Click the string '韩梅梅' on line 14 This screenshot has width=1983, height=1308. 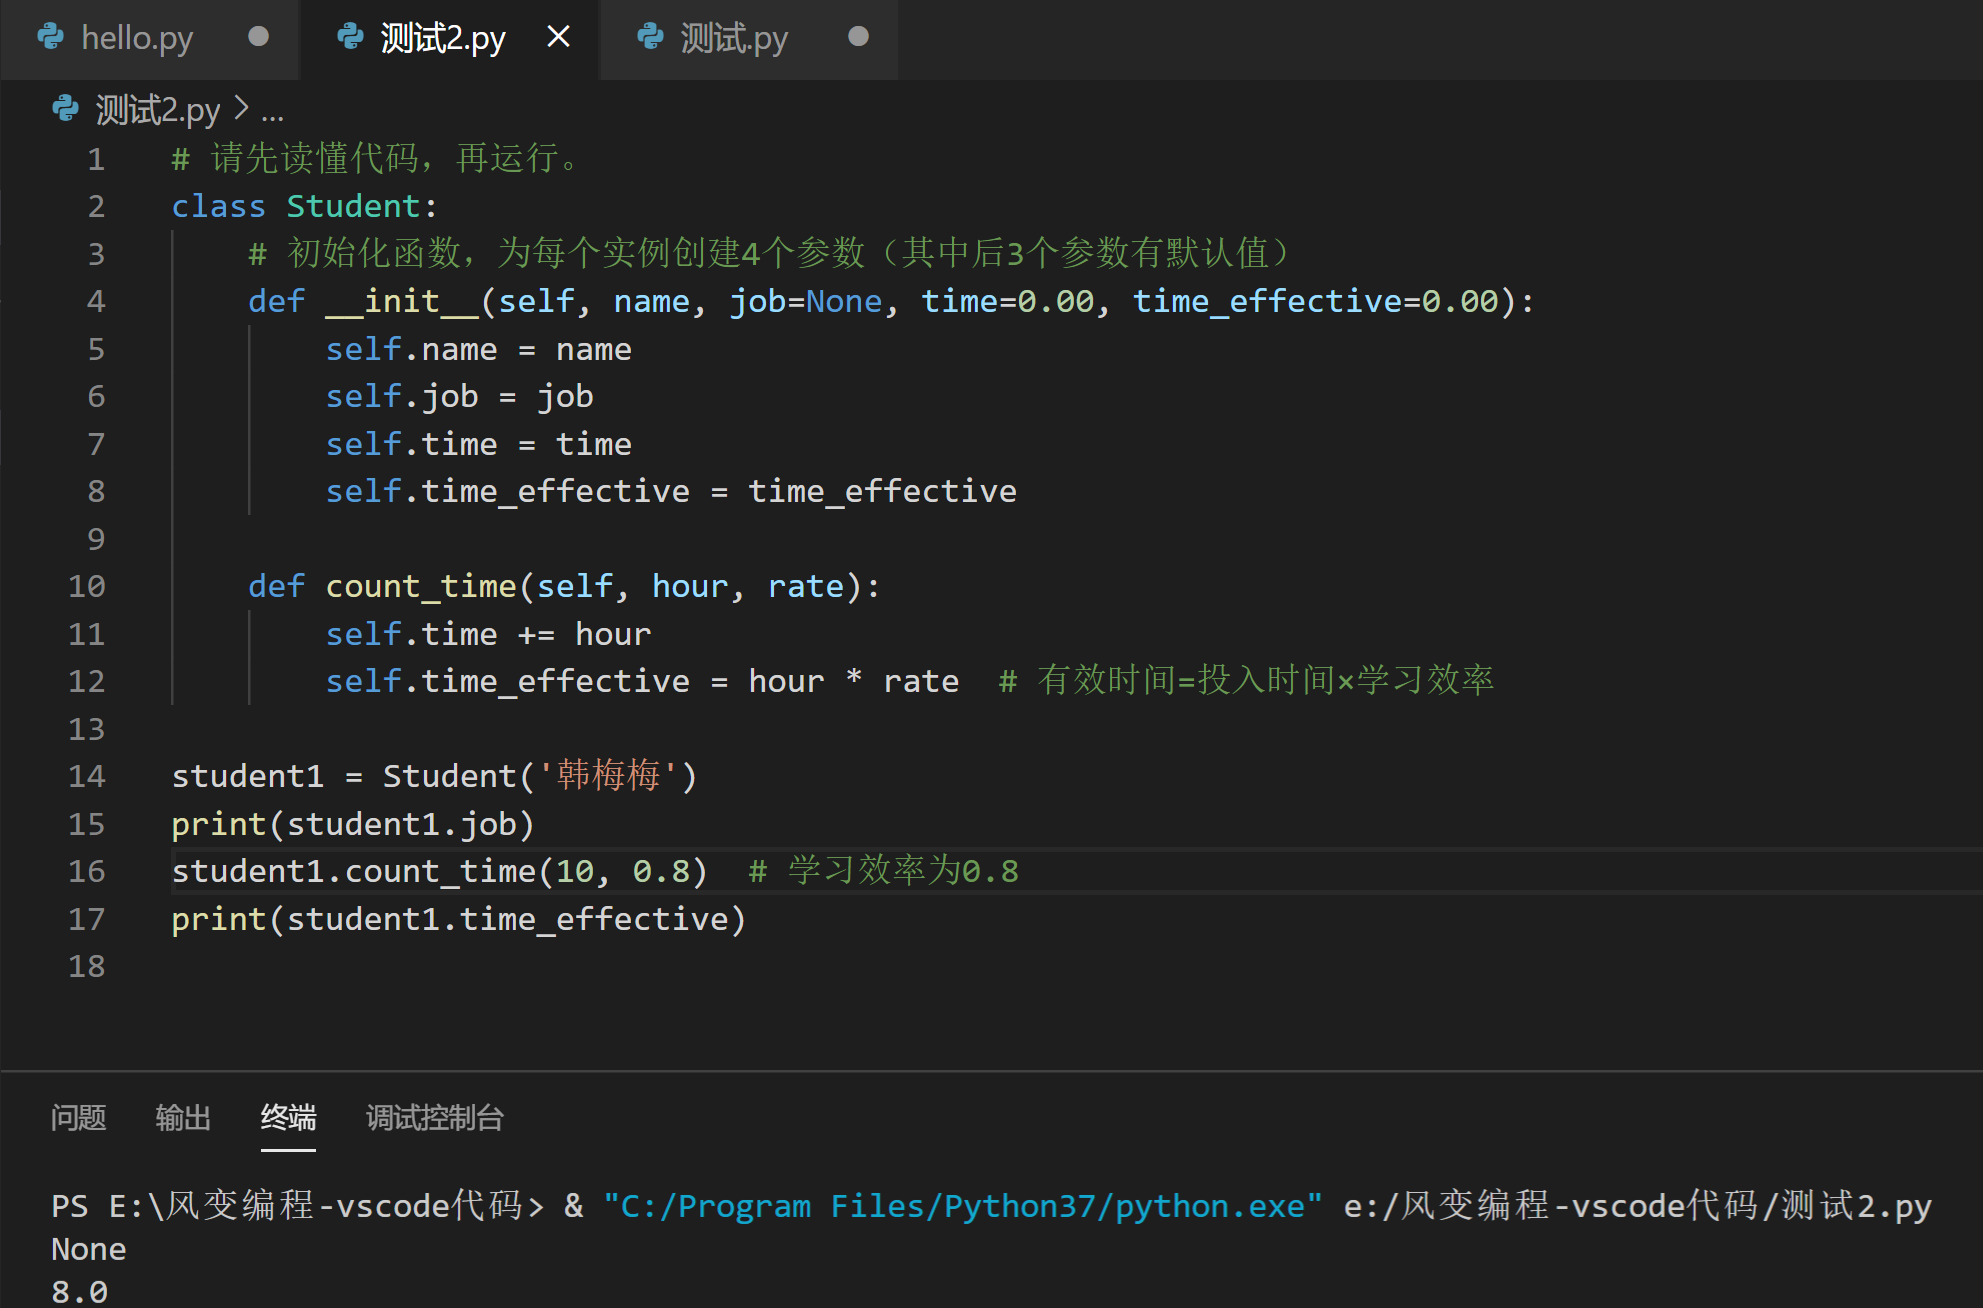point(609,776)
